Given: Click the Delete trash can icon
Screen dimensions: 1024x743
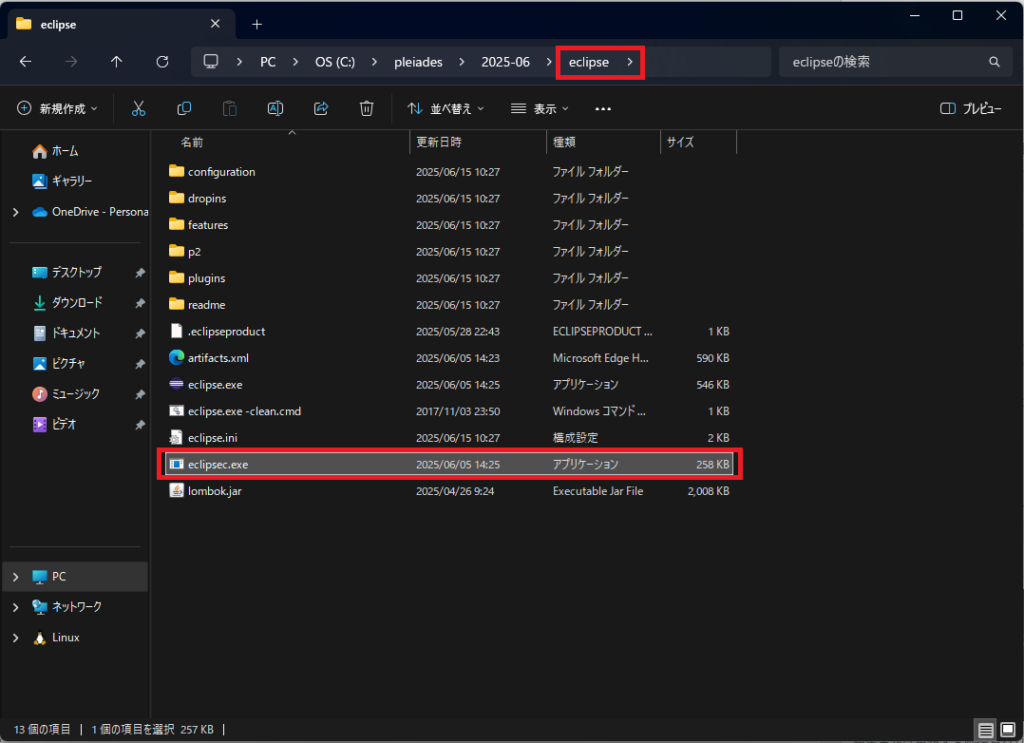Looking at the screenshot, I should [x=367, y=108].
